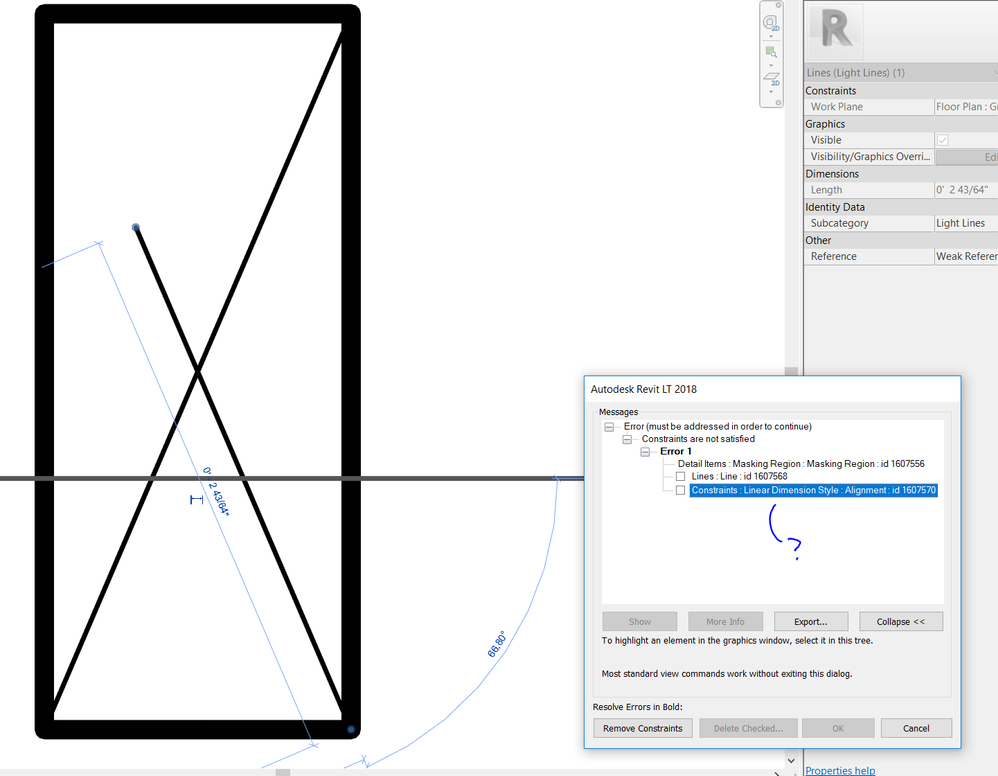Click the Visible property label
Viewport: 998px width, 776px height.
(826, 140)
